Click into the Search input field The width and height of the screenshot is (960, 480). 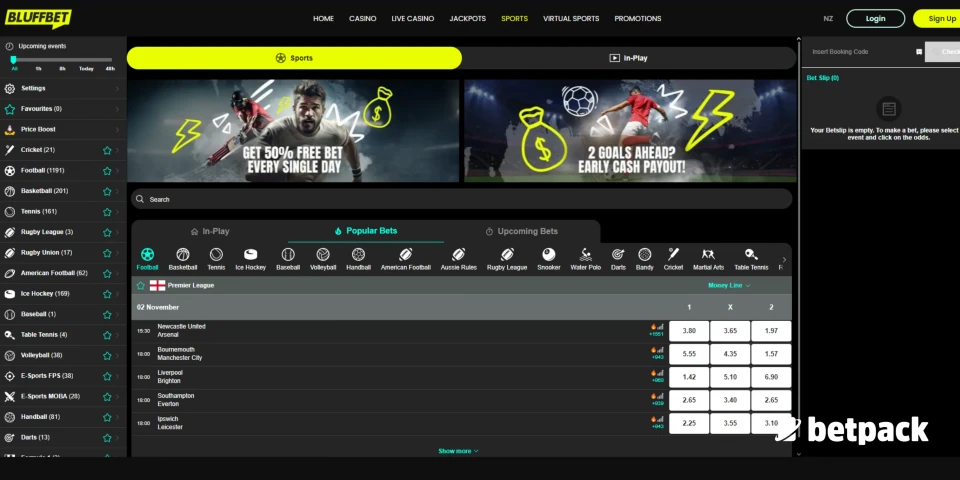click(x=460, y=199)
